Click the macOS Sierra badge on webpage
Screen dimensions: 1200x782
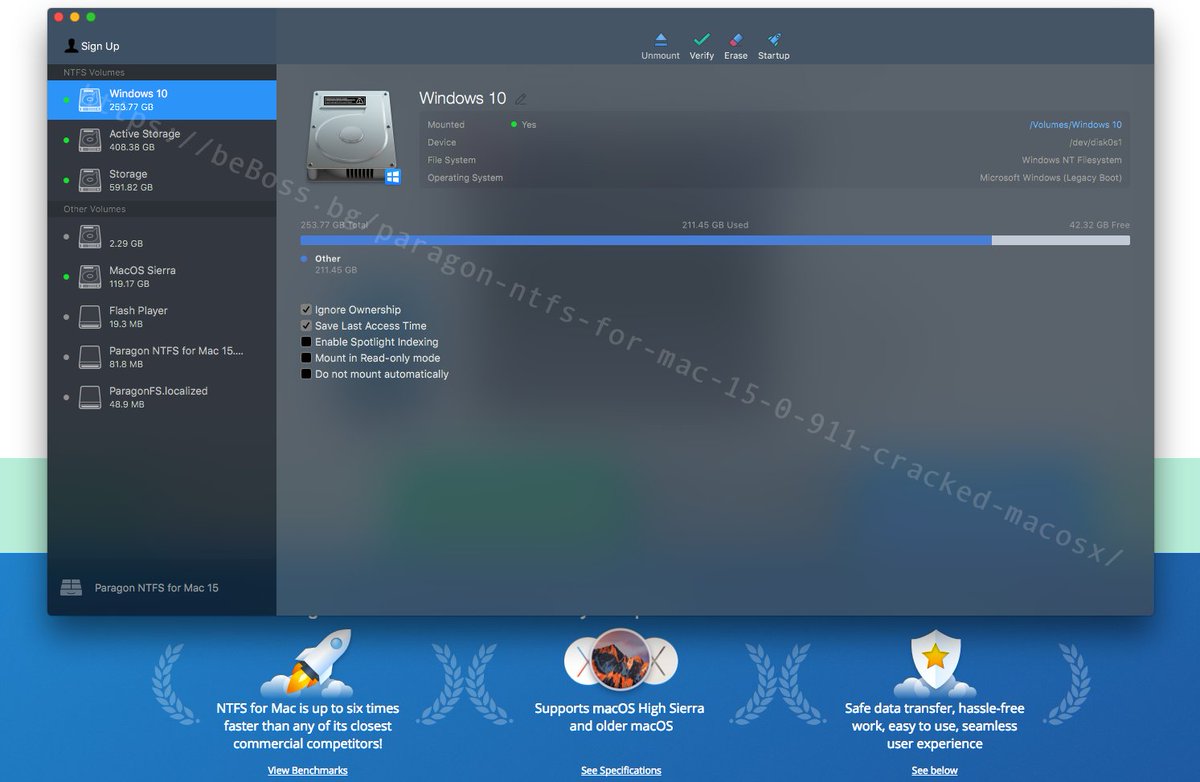pos(620,661)
